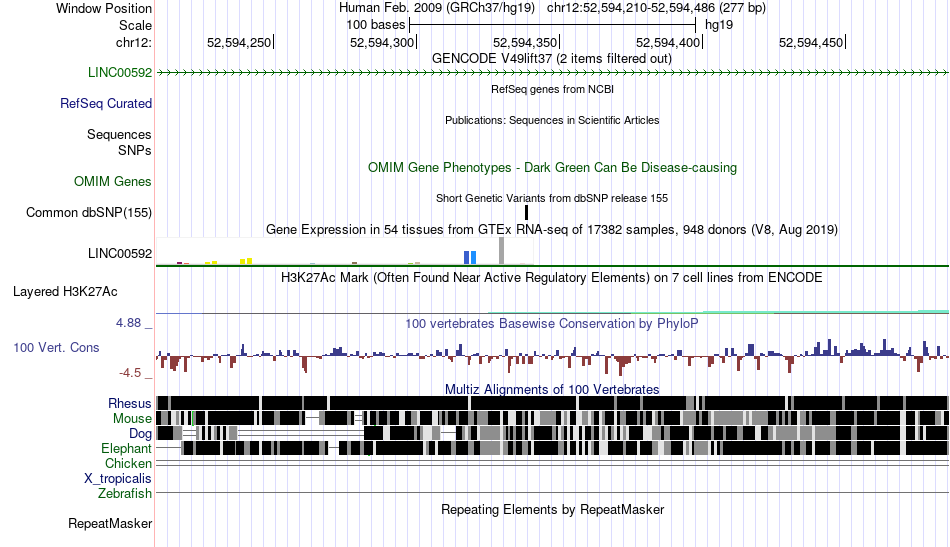Viewport: 950px width, 547px height.
Task: Click the Mouse alignment row label
Action: pyautogui.click(x=131, y=419)
